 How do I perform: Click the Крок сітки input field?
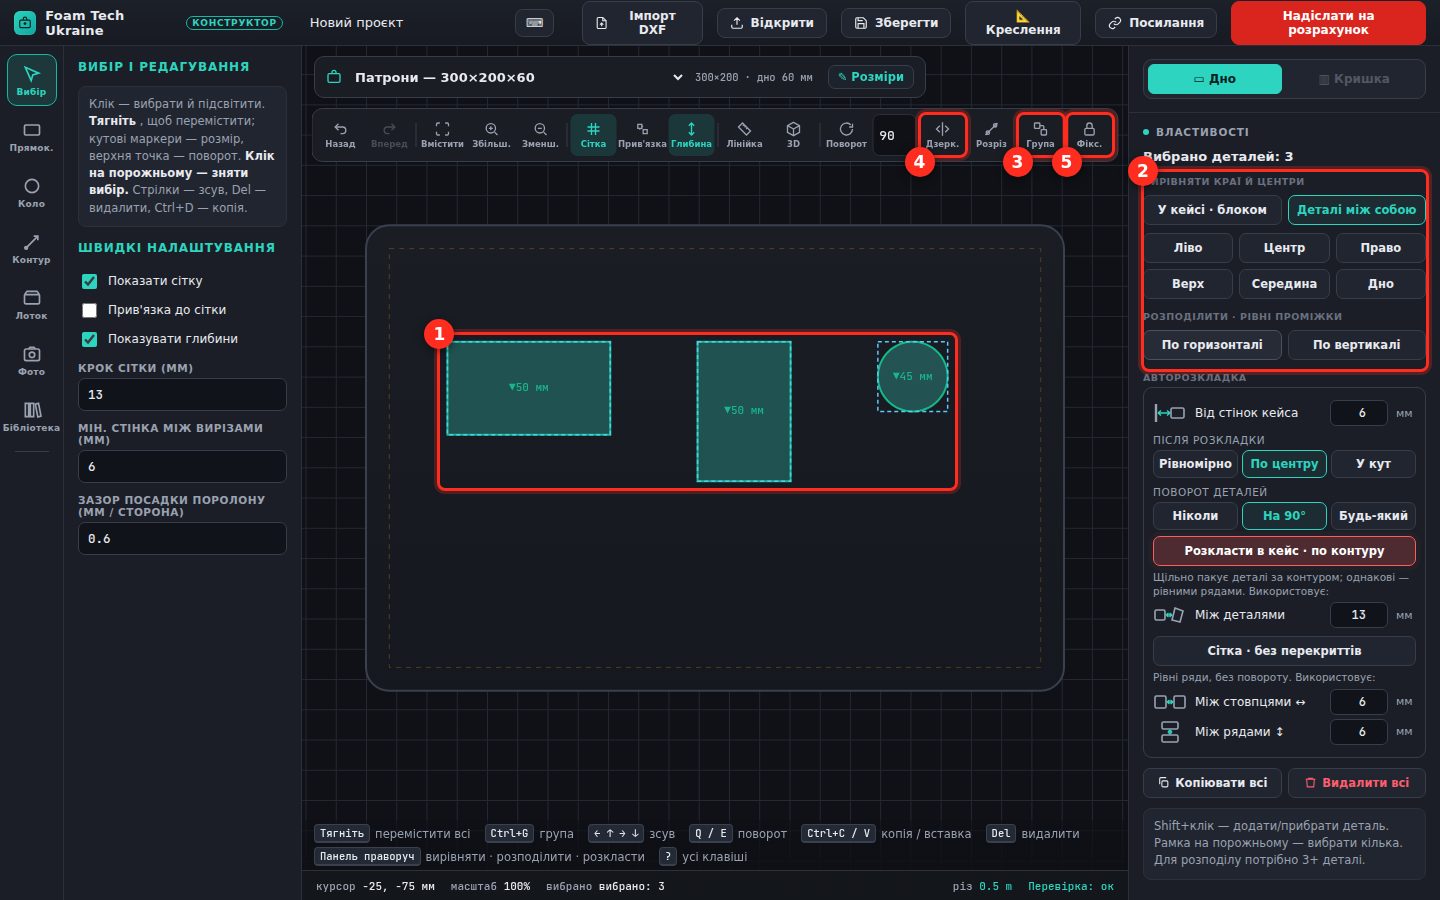[182, 395]
